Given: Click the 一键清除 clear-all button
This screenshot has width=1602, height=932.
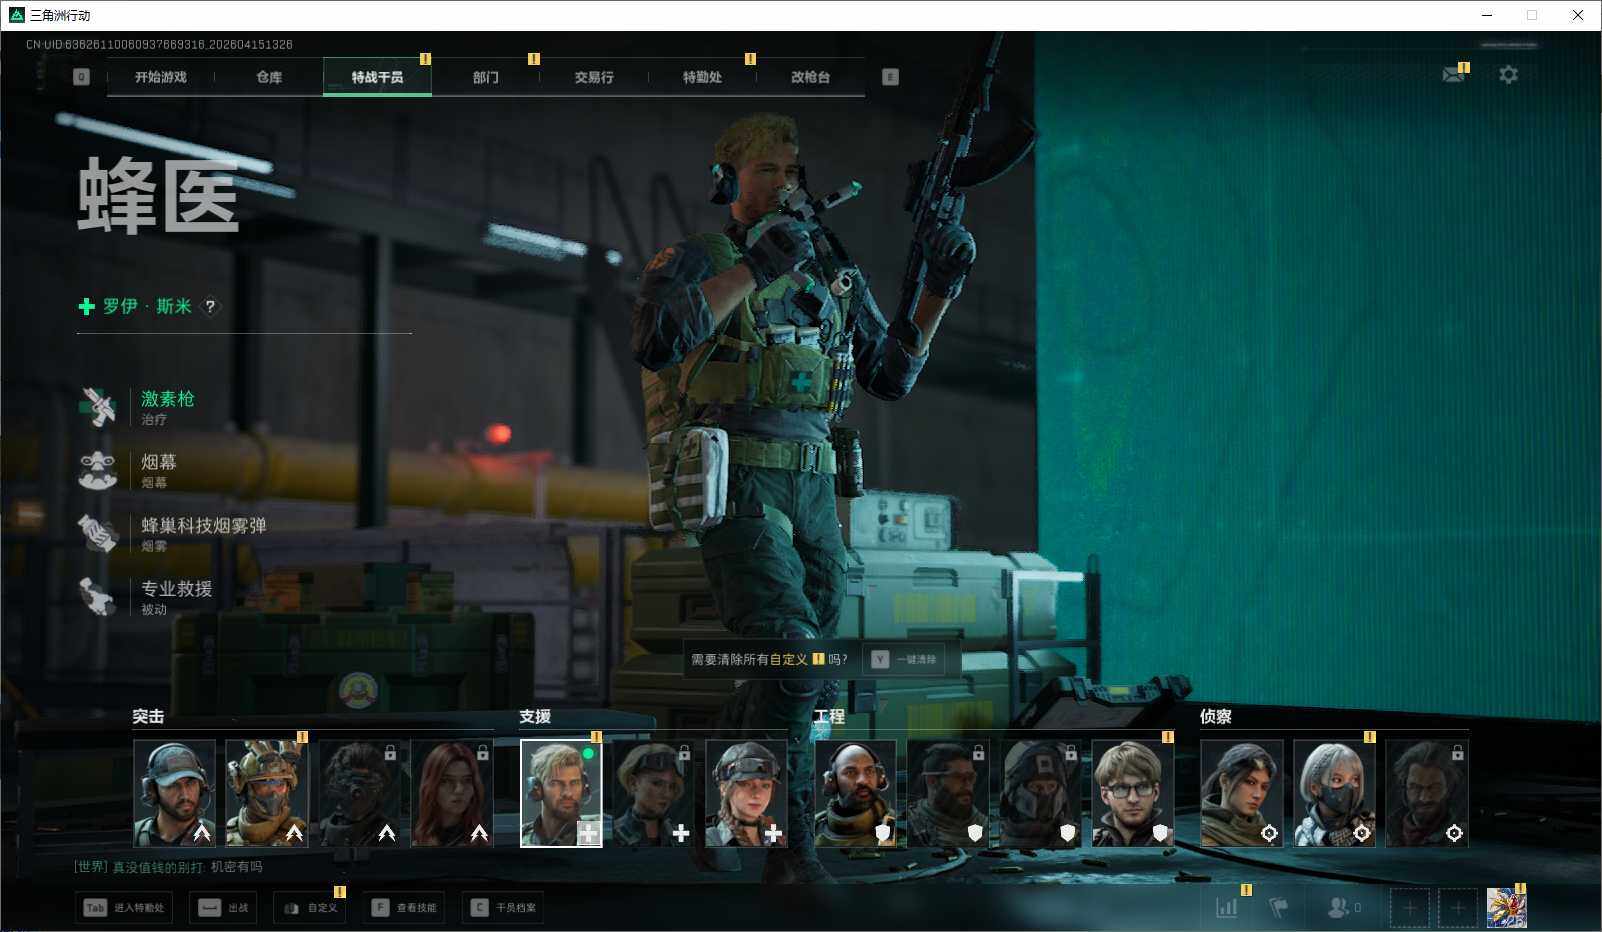Looking at the screenshot, I should 904,660.
